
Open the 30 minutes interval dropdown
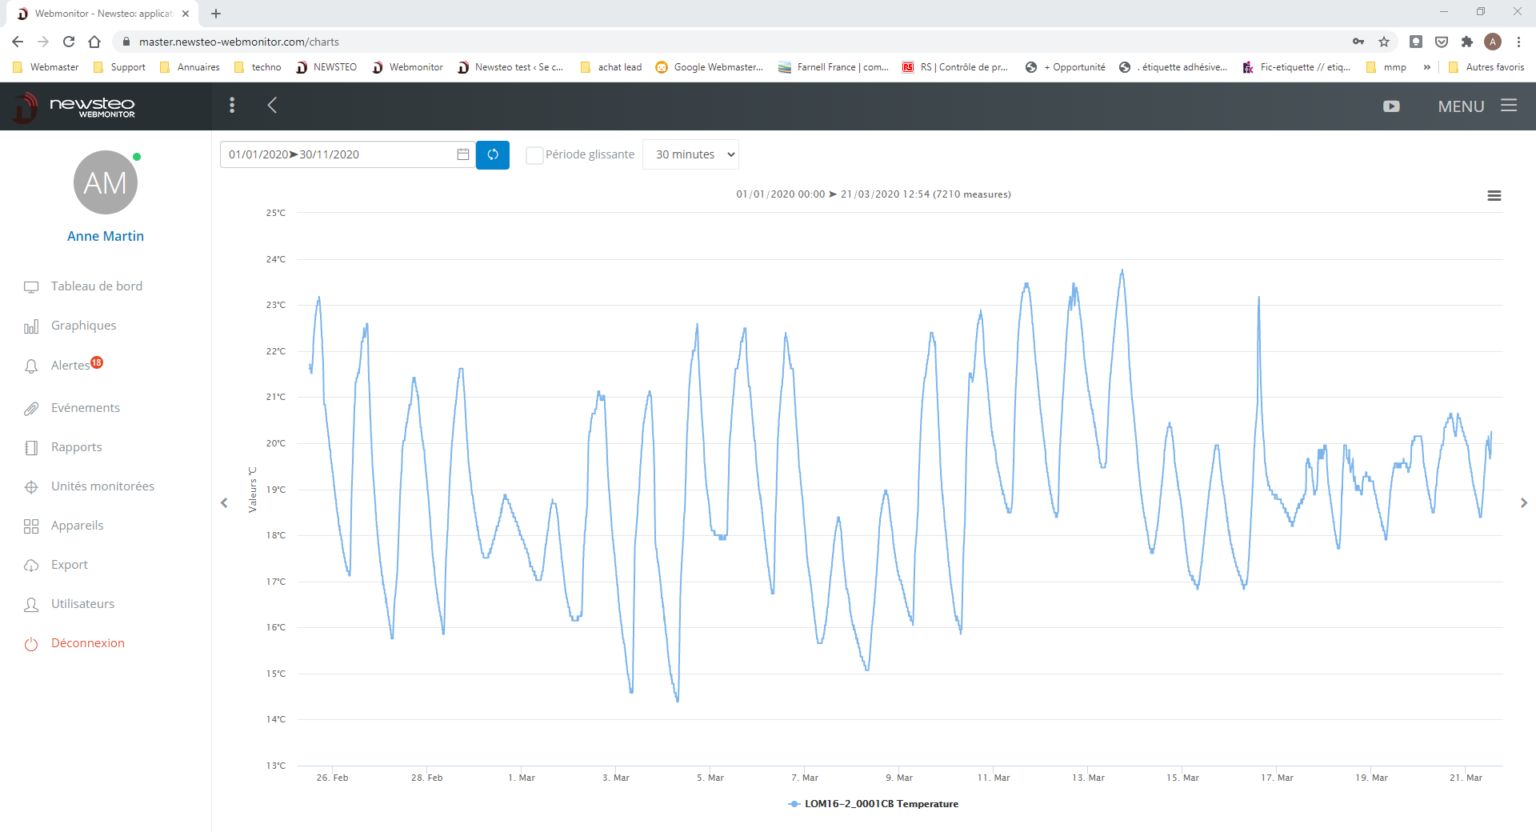click(x=691, y=154)
